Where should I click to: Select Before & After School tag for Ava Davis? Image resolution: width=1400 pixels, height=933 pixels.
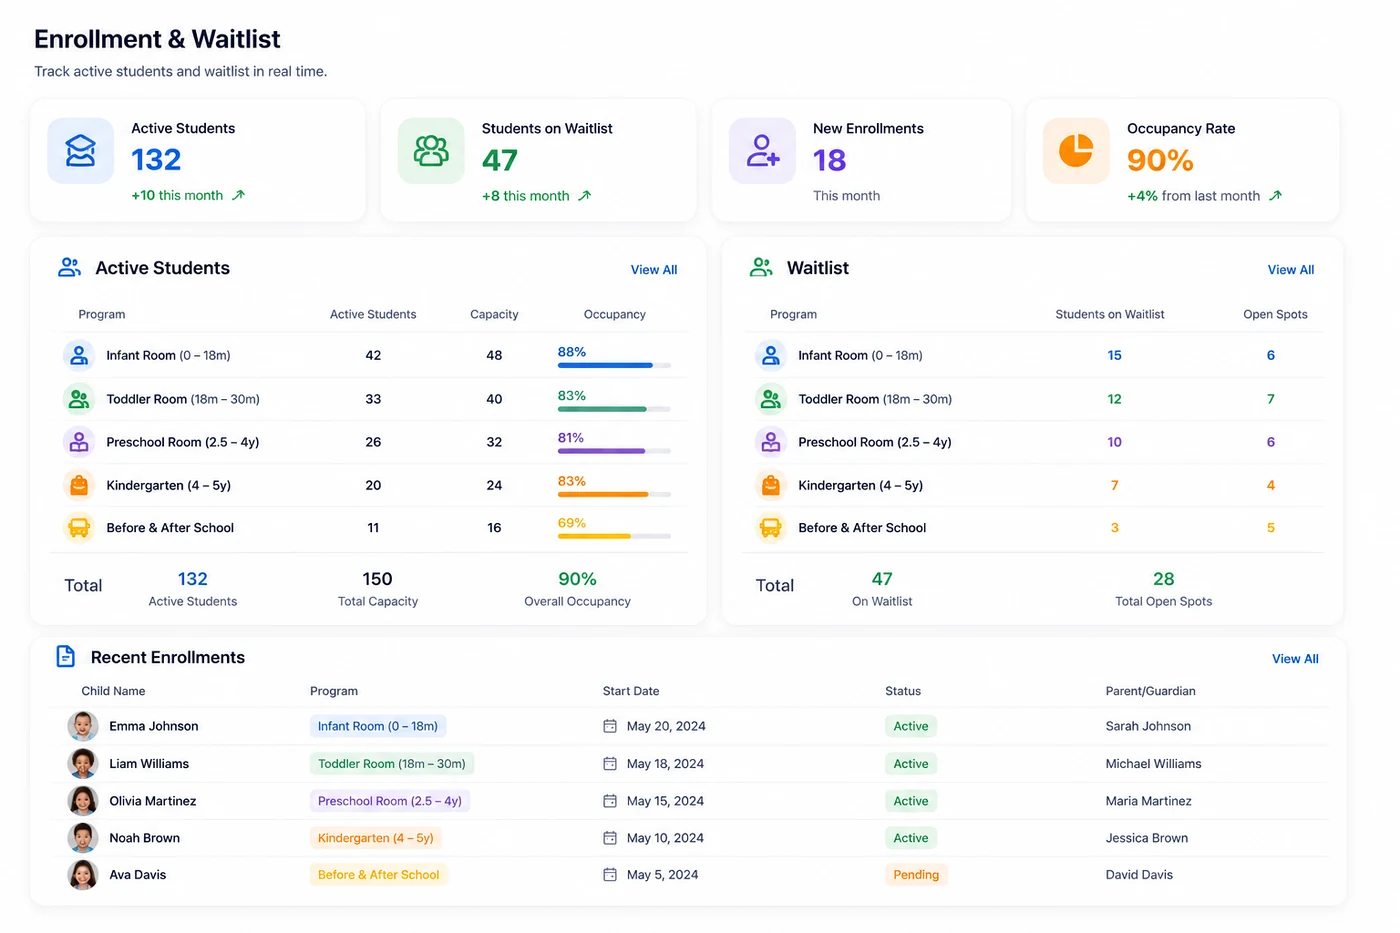click(379, 874)
